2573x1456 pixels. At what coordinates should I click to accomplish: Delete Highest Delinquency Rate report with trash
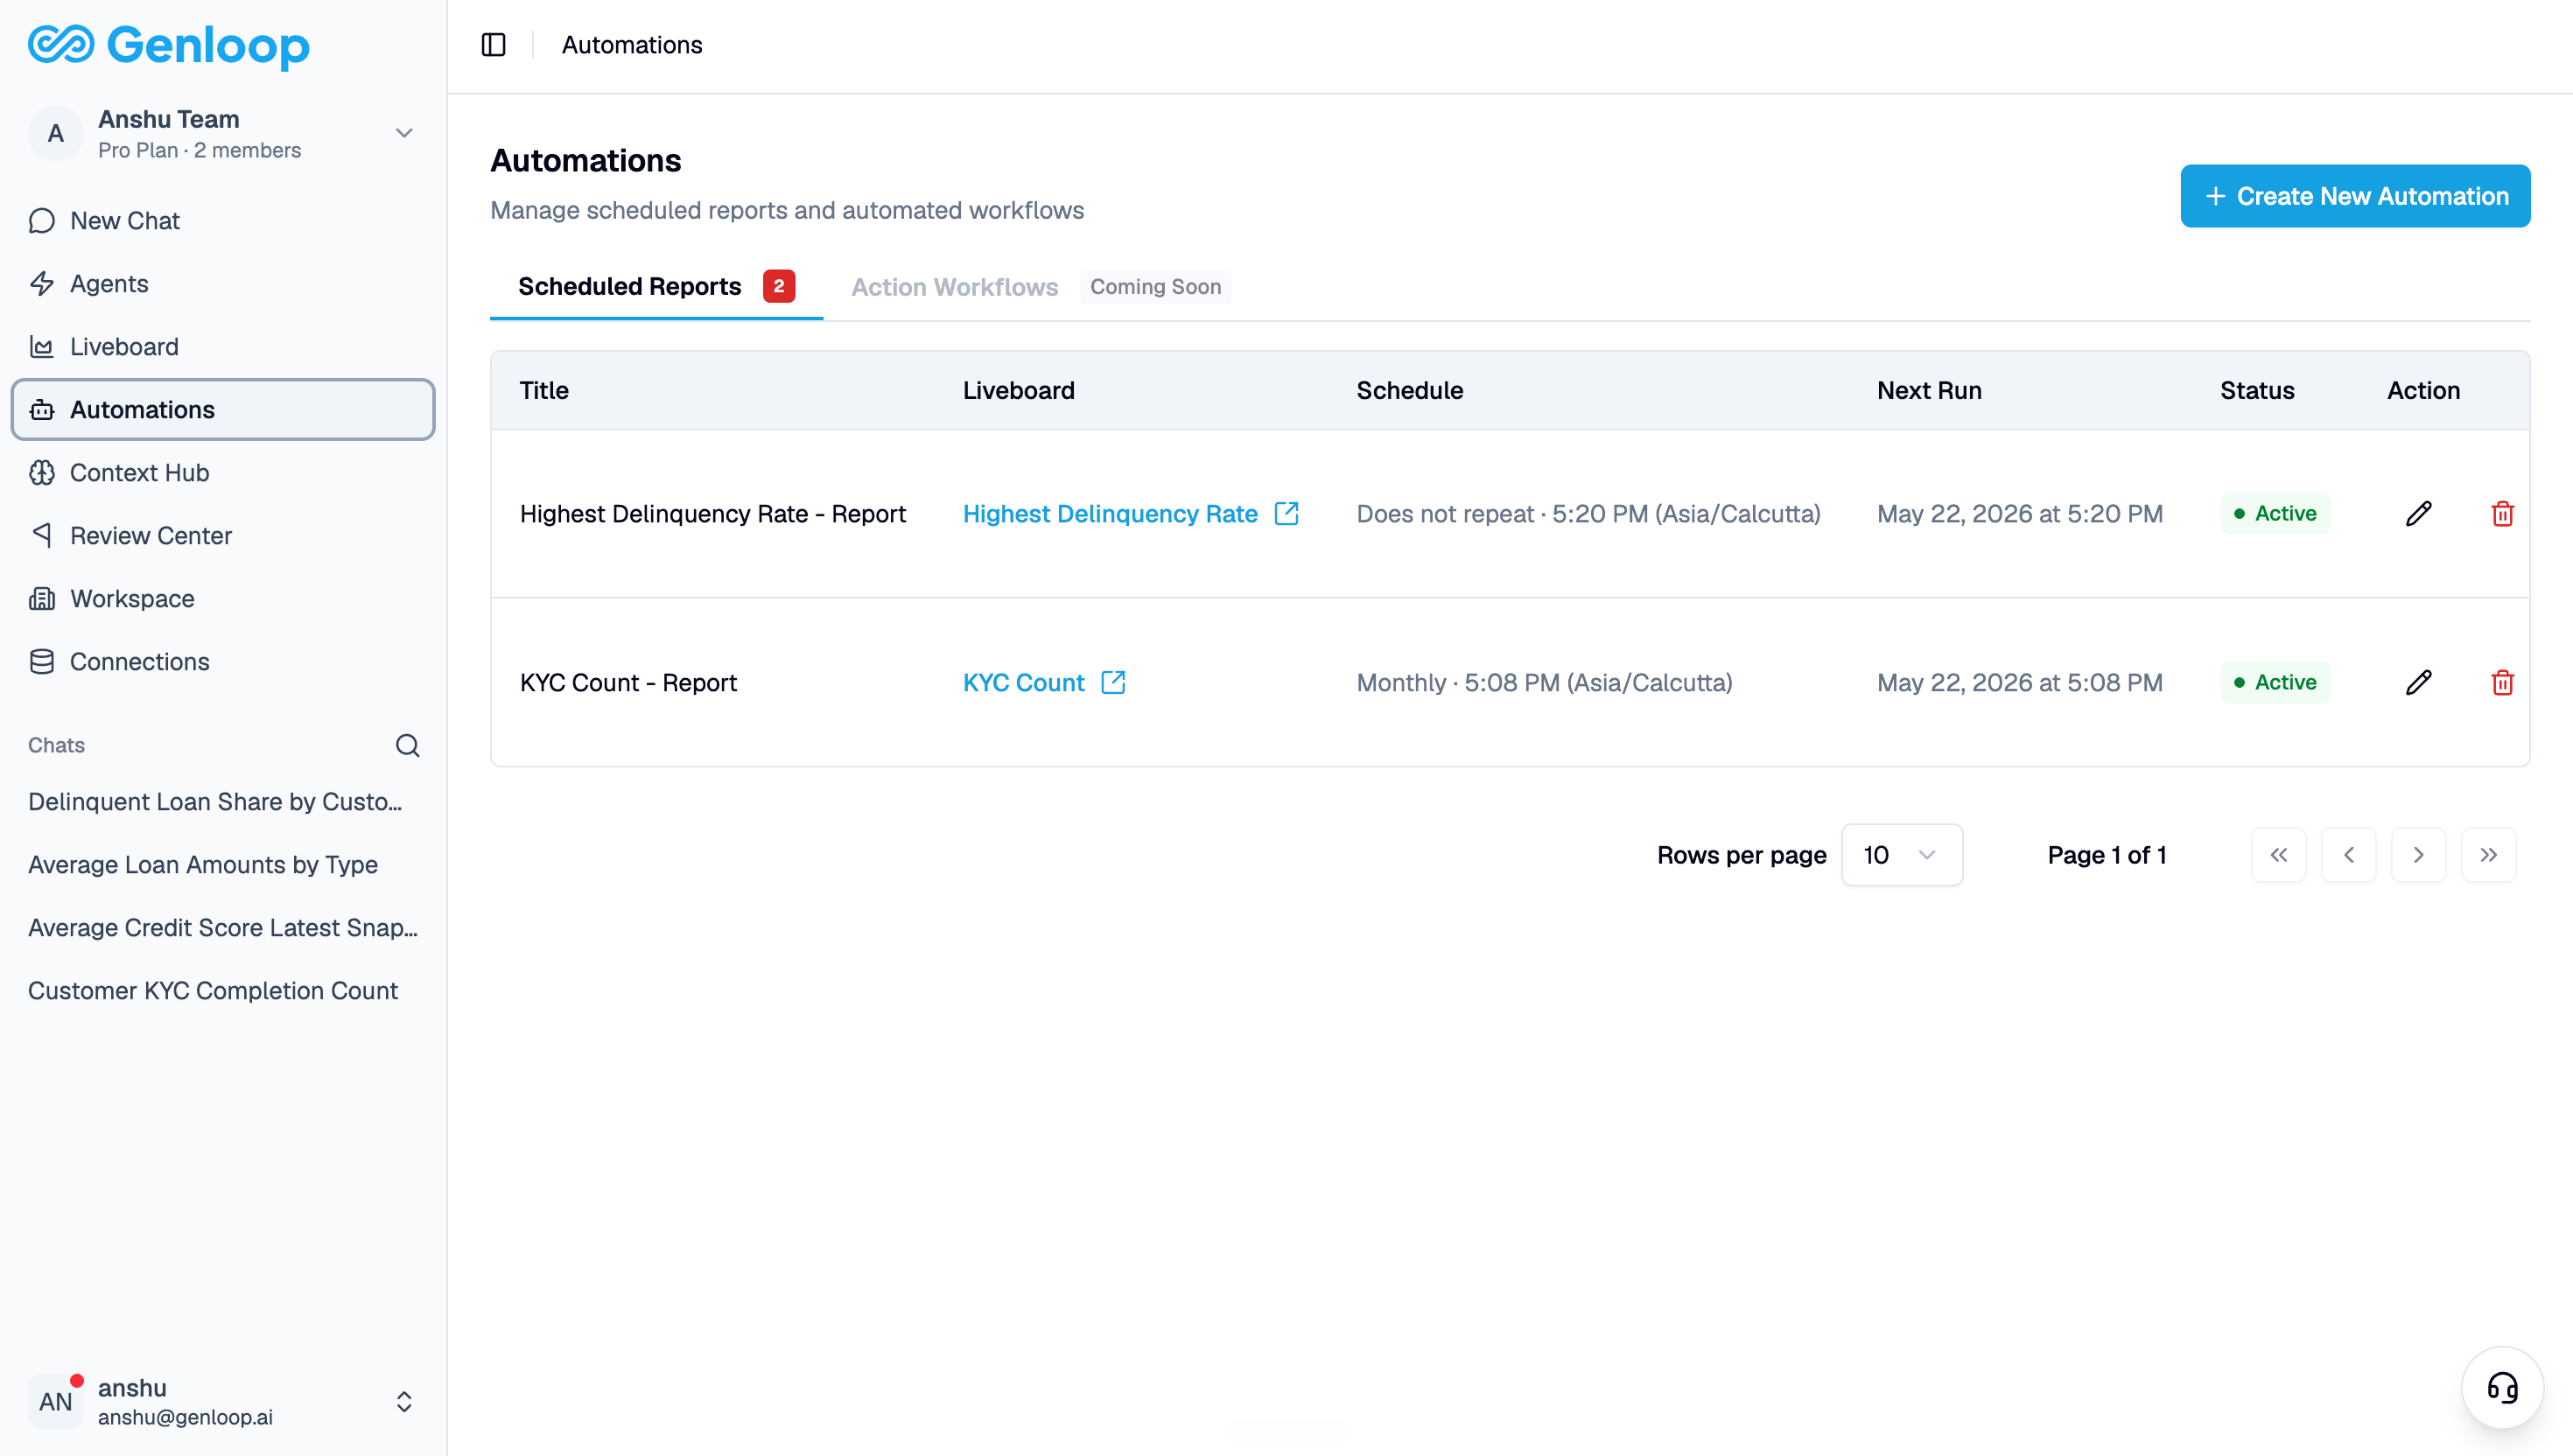click(x=2502, y=514)
